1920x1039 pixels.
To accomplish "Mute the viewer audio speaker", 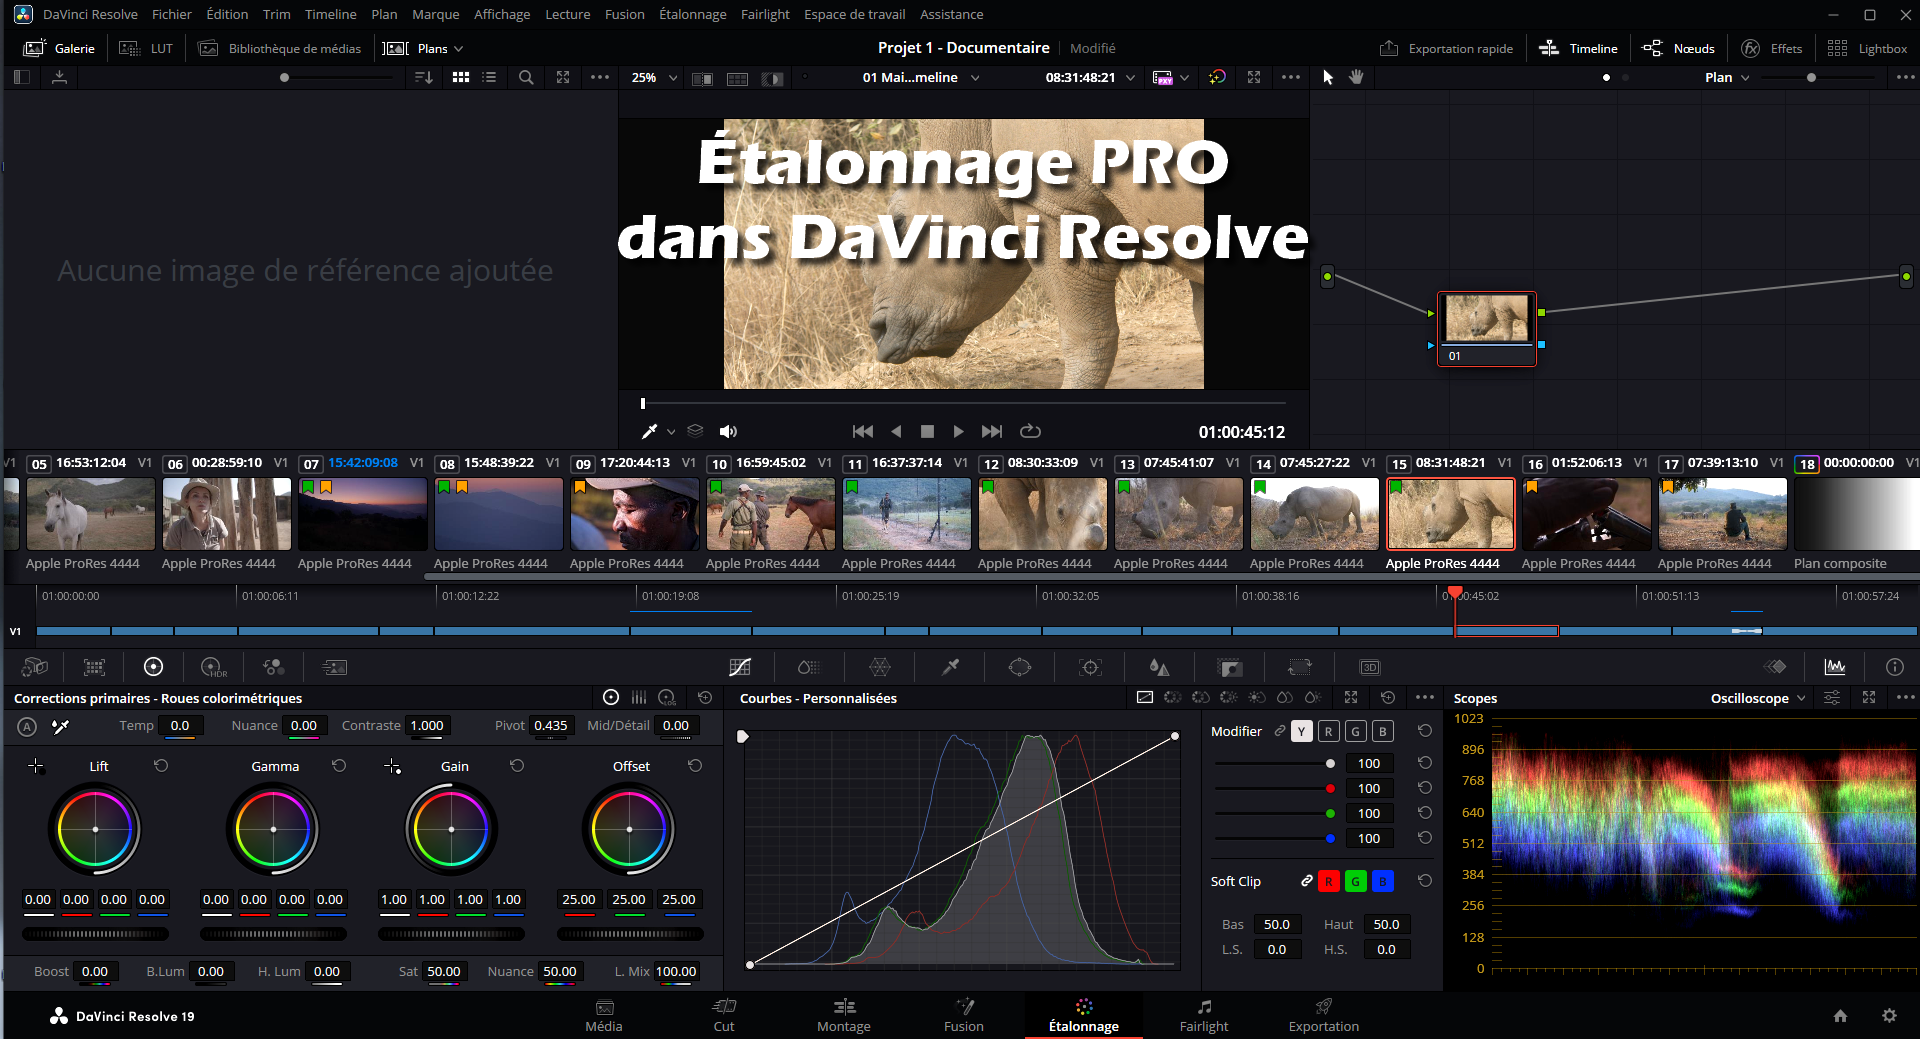I will 728,431.
